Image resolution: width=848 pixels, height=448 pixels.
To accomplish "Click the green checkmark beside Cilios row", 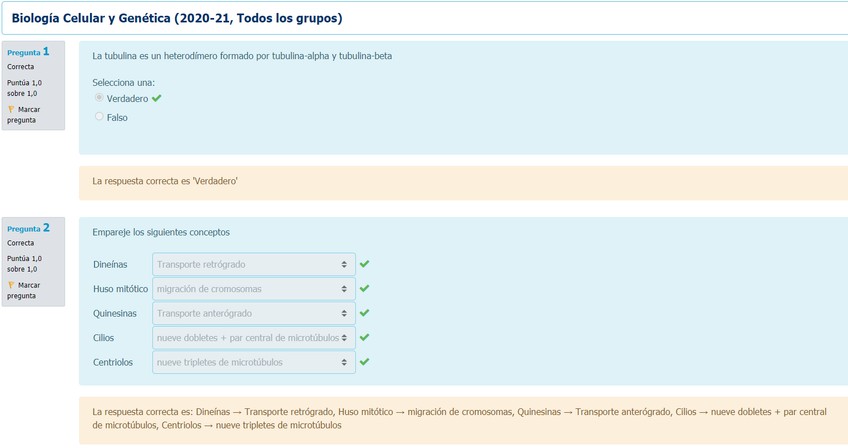I will click(x=365, y=337).
